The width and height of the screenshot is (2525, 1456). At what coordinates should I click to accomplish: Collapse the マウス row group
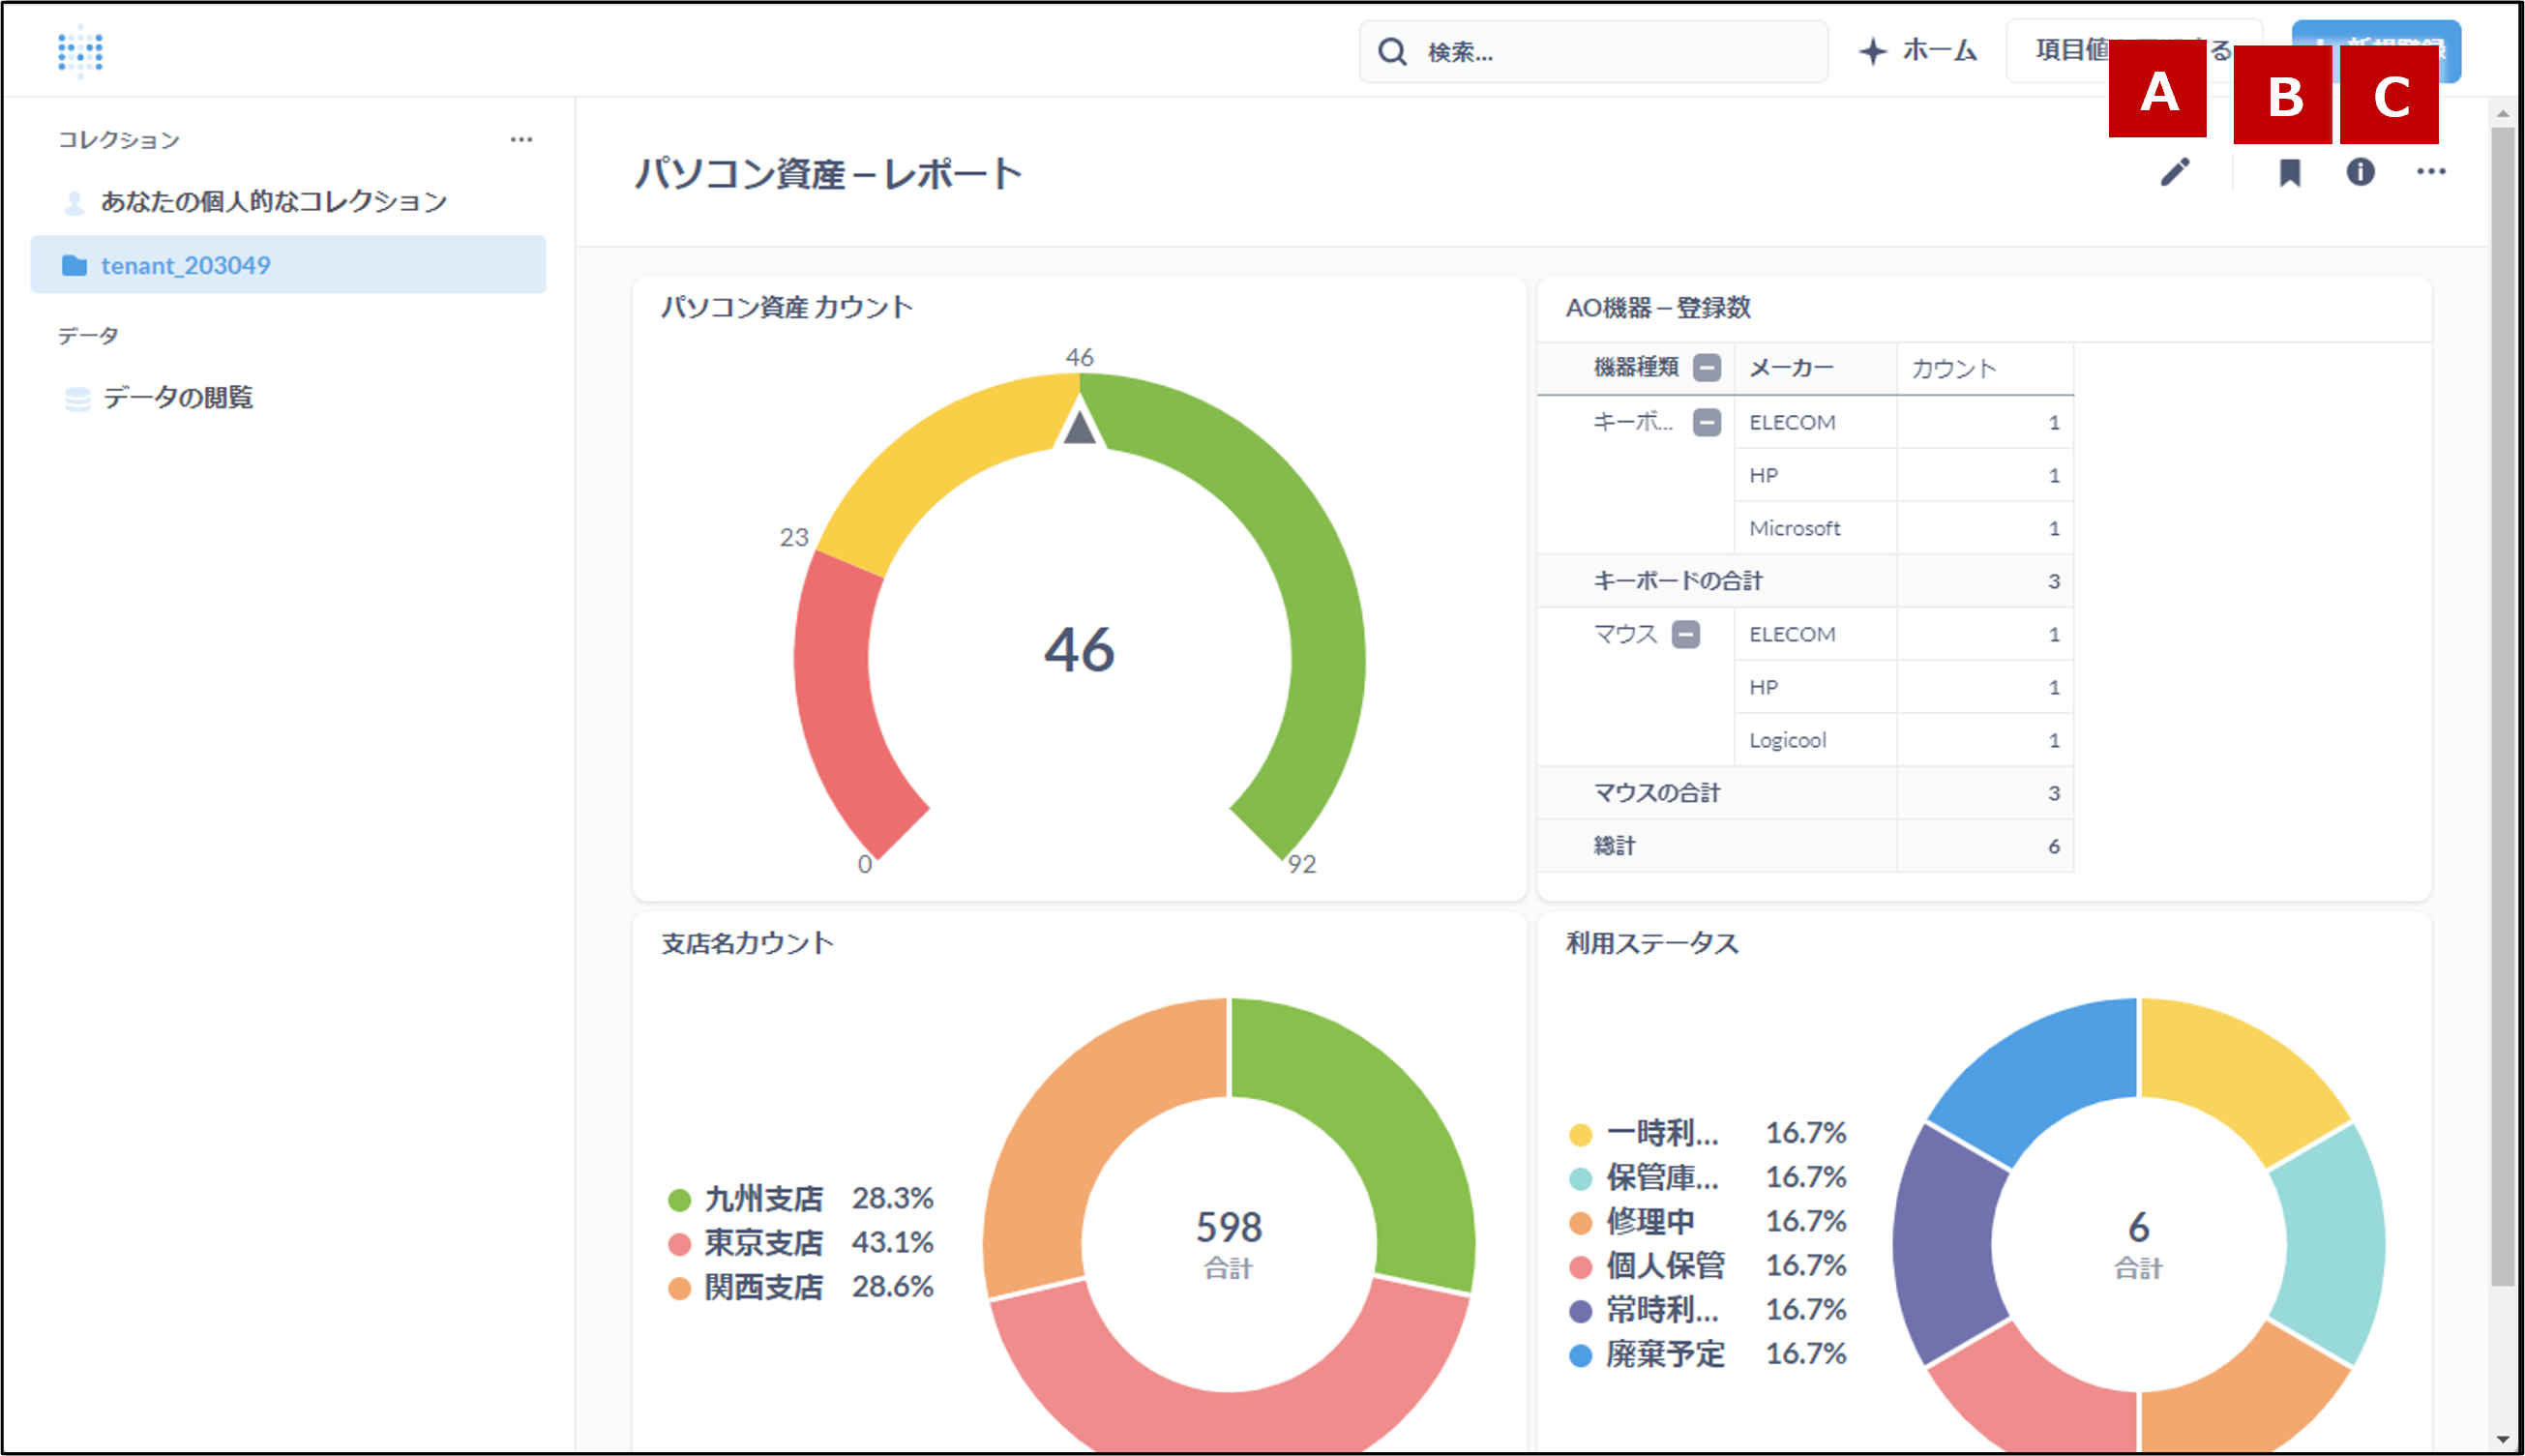pyautogui.click(x=1685, y=634)
